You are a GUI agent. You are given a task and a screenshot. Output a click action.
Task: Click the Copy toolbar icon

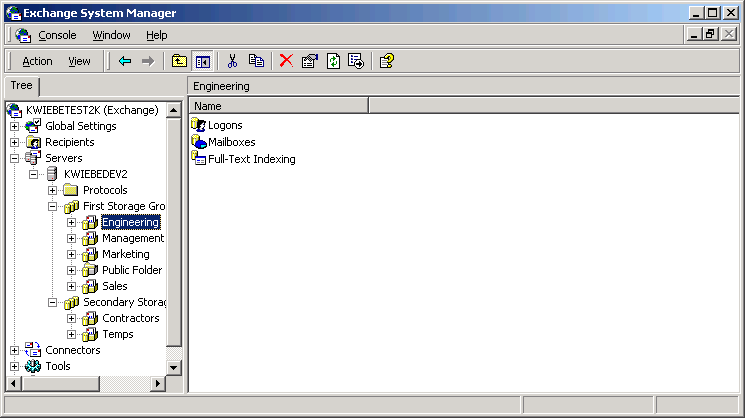(256, 61)
